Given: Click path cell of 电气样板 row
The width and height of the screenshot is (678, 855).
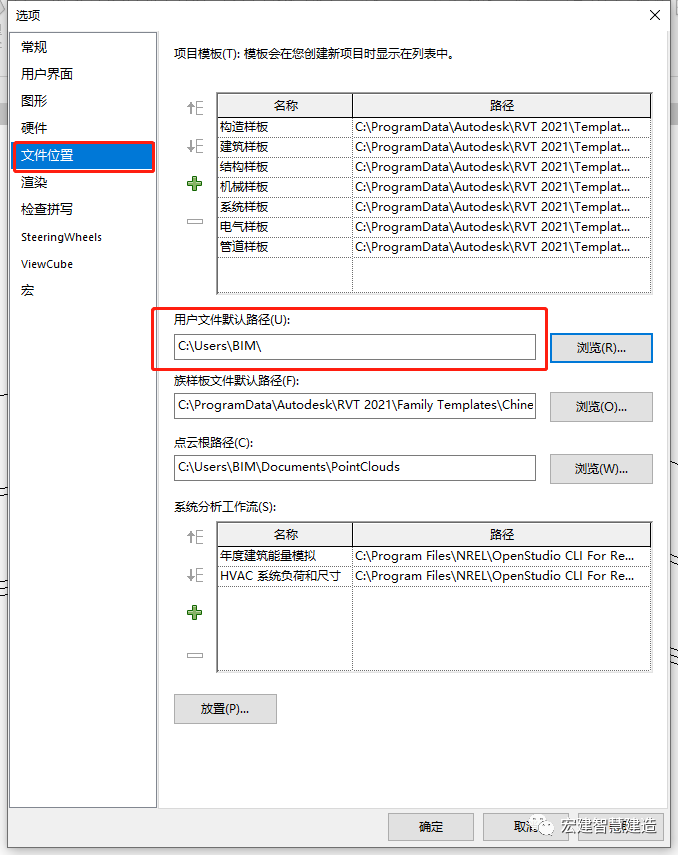Looking at the screenshot, I should coord(502,227).
